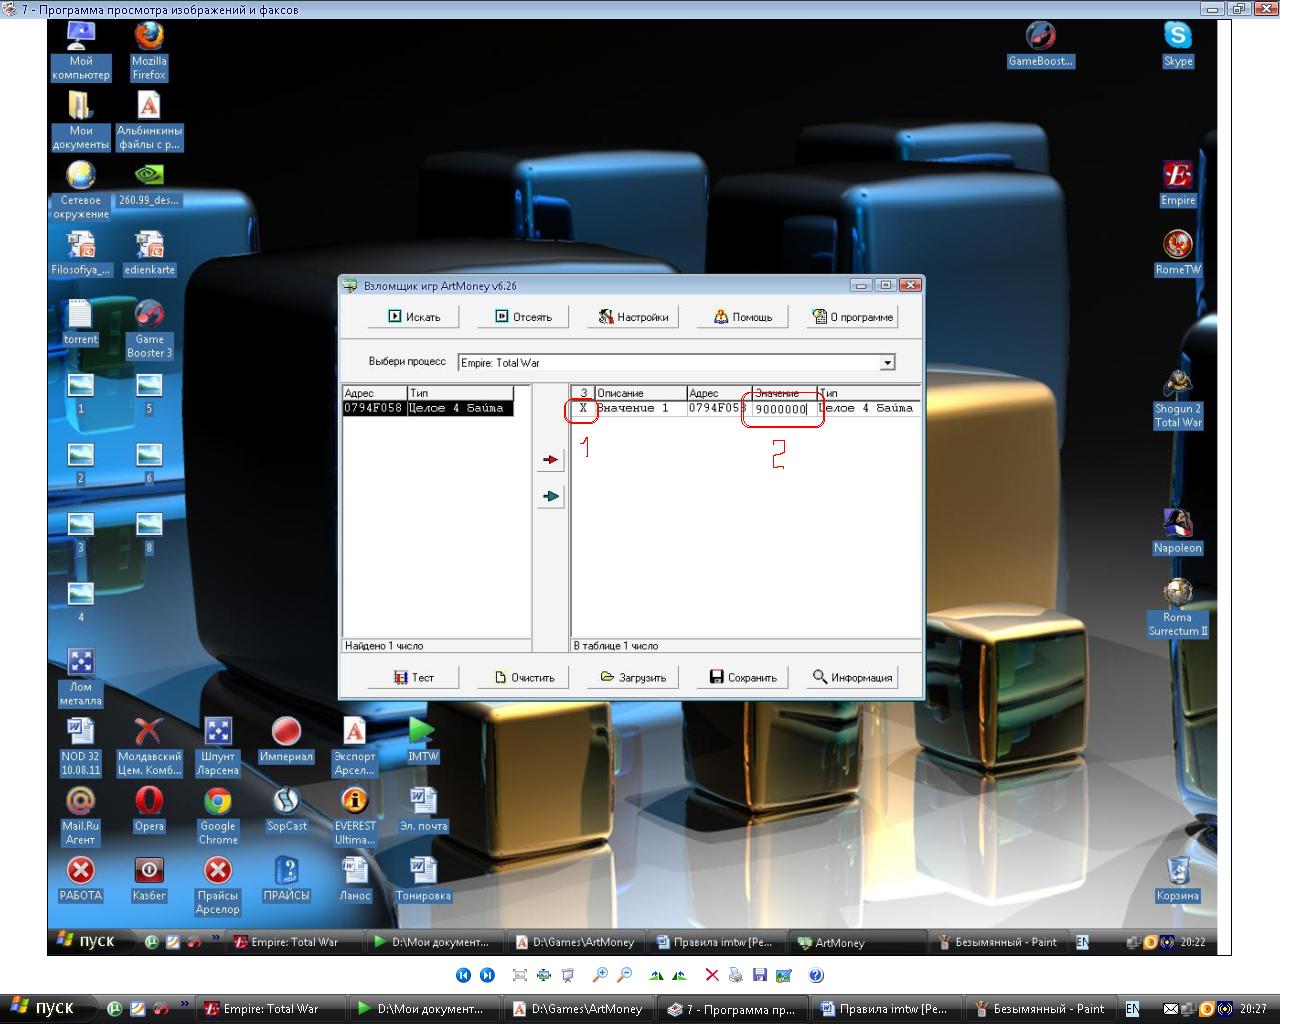The image size is (1296, 1024).
Task: Open viewer help with the question mark icon
Action: [x=816, y=975]
